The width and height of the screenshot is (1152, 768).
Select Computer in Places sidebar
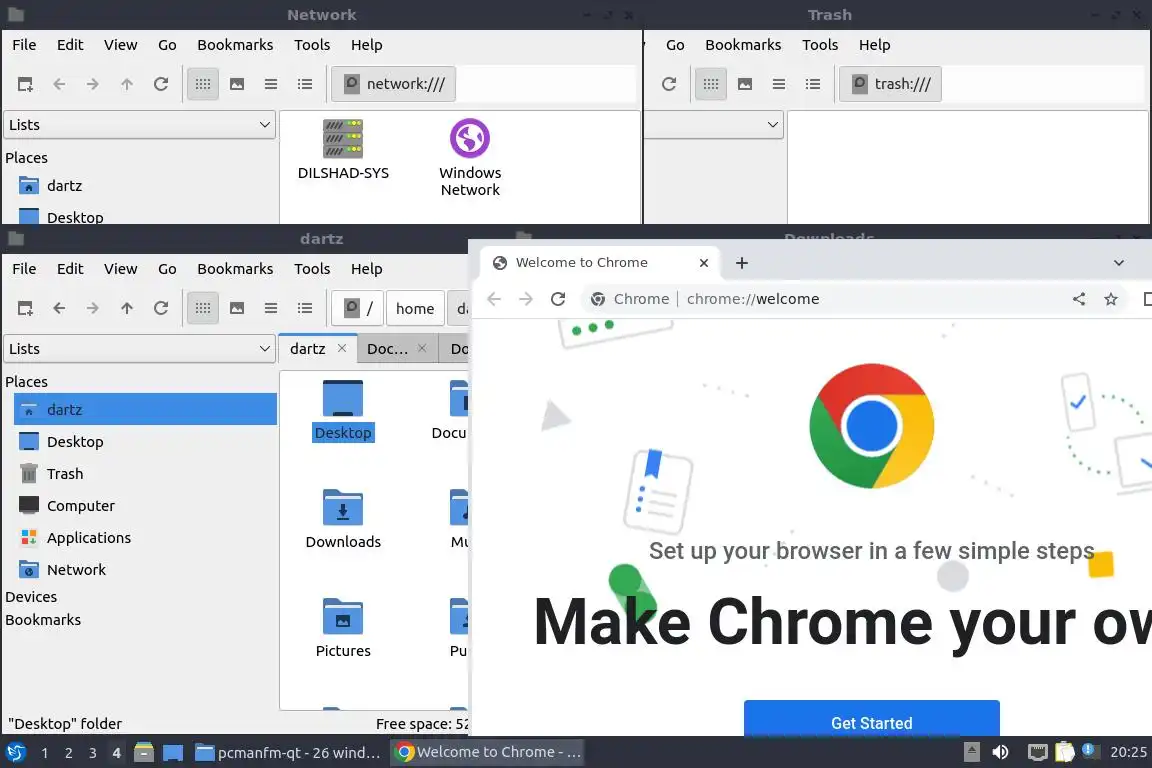(x=145, y=506)
